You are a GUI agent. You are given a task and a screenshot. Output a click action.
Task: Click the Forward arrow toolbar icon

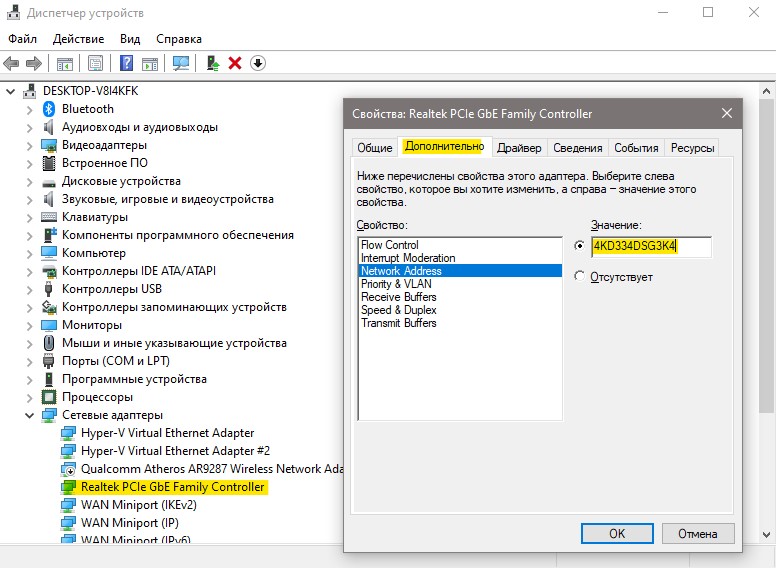33,63
